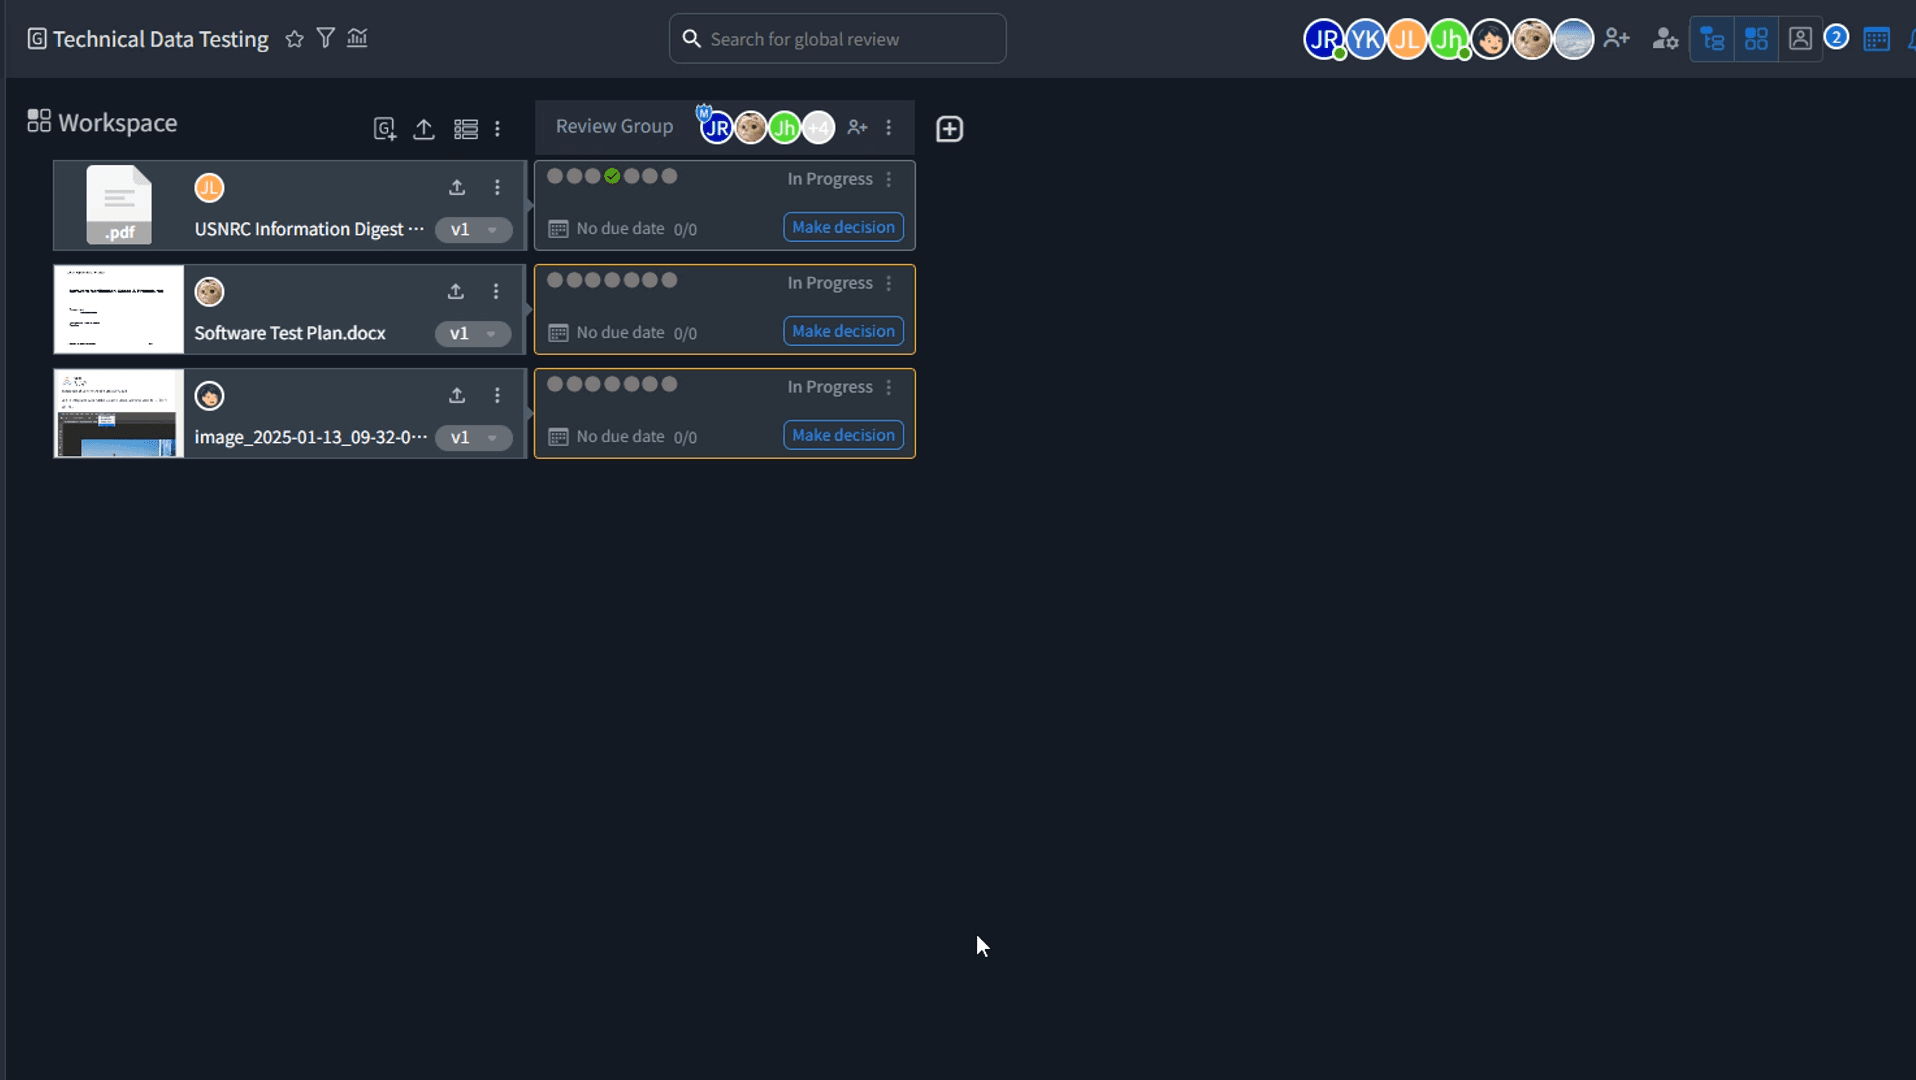Open the three-dot menu on Review Group header

[889, 127]
